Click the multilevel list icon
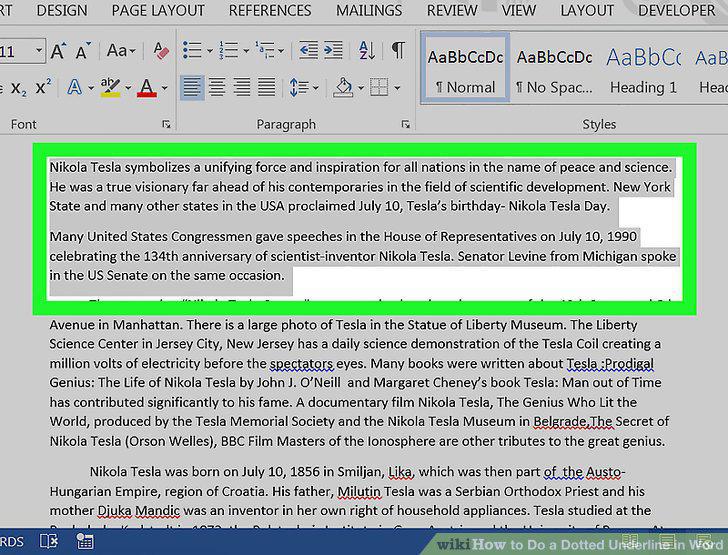This screenshot has width=728, height=555. pos(264,50)
